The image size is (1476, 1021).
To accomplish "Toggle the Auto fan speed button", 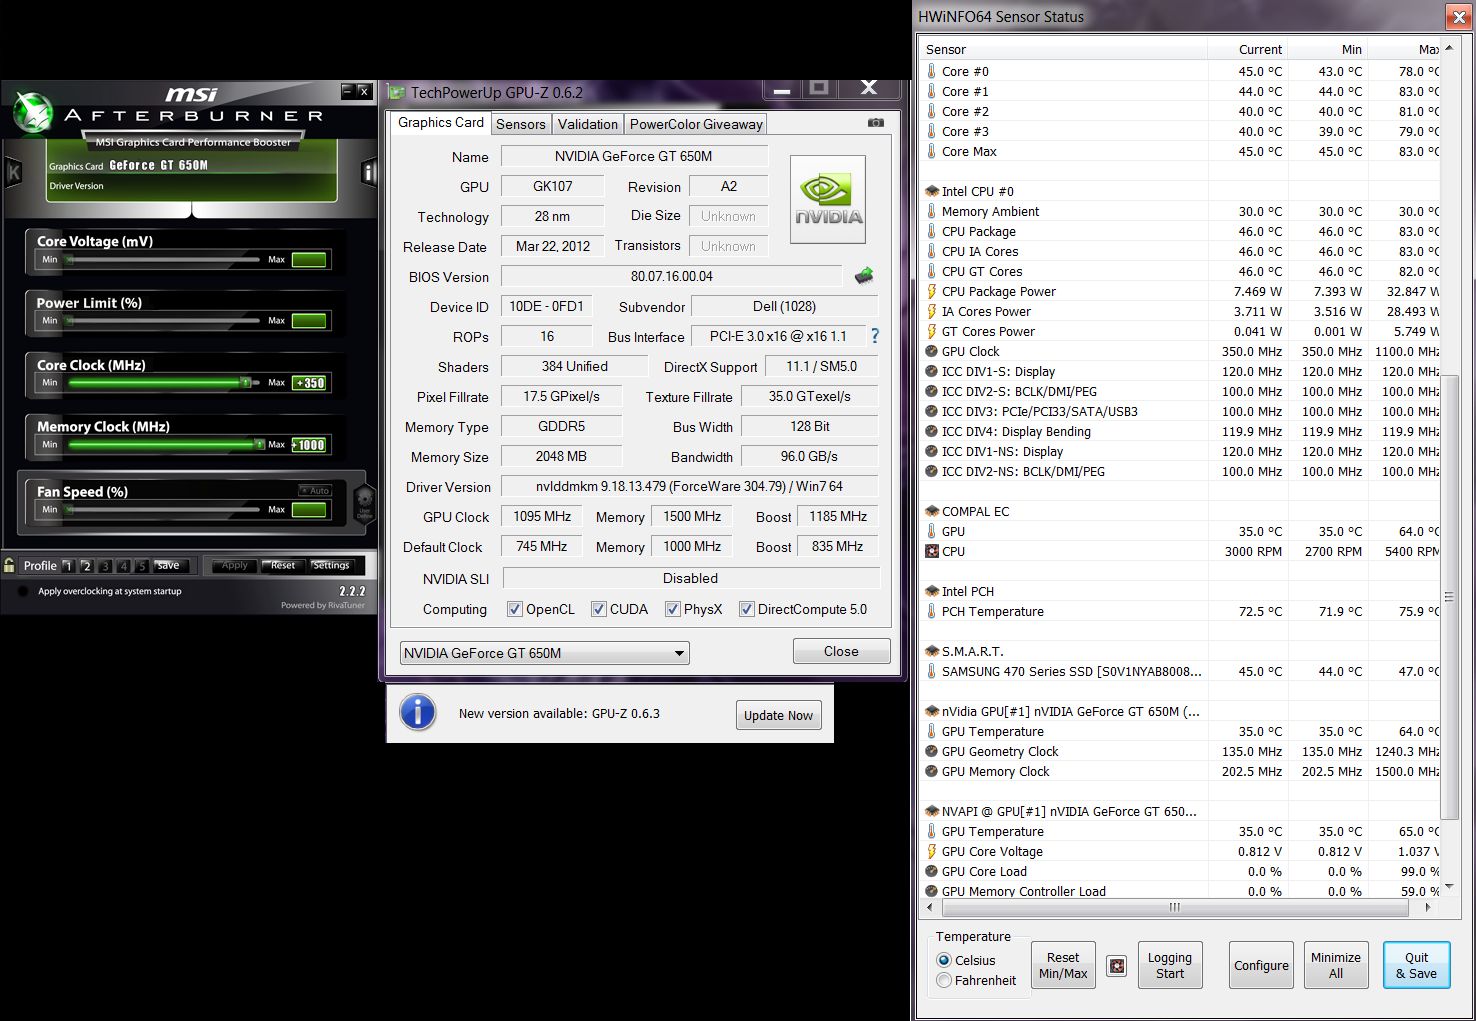I will pyautogui.click(x=315, y=490).
